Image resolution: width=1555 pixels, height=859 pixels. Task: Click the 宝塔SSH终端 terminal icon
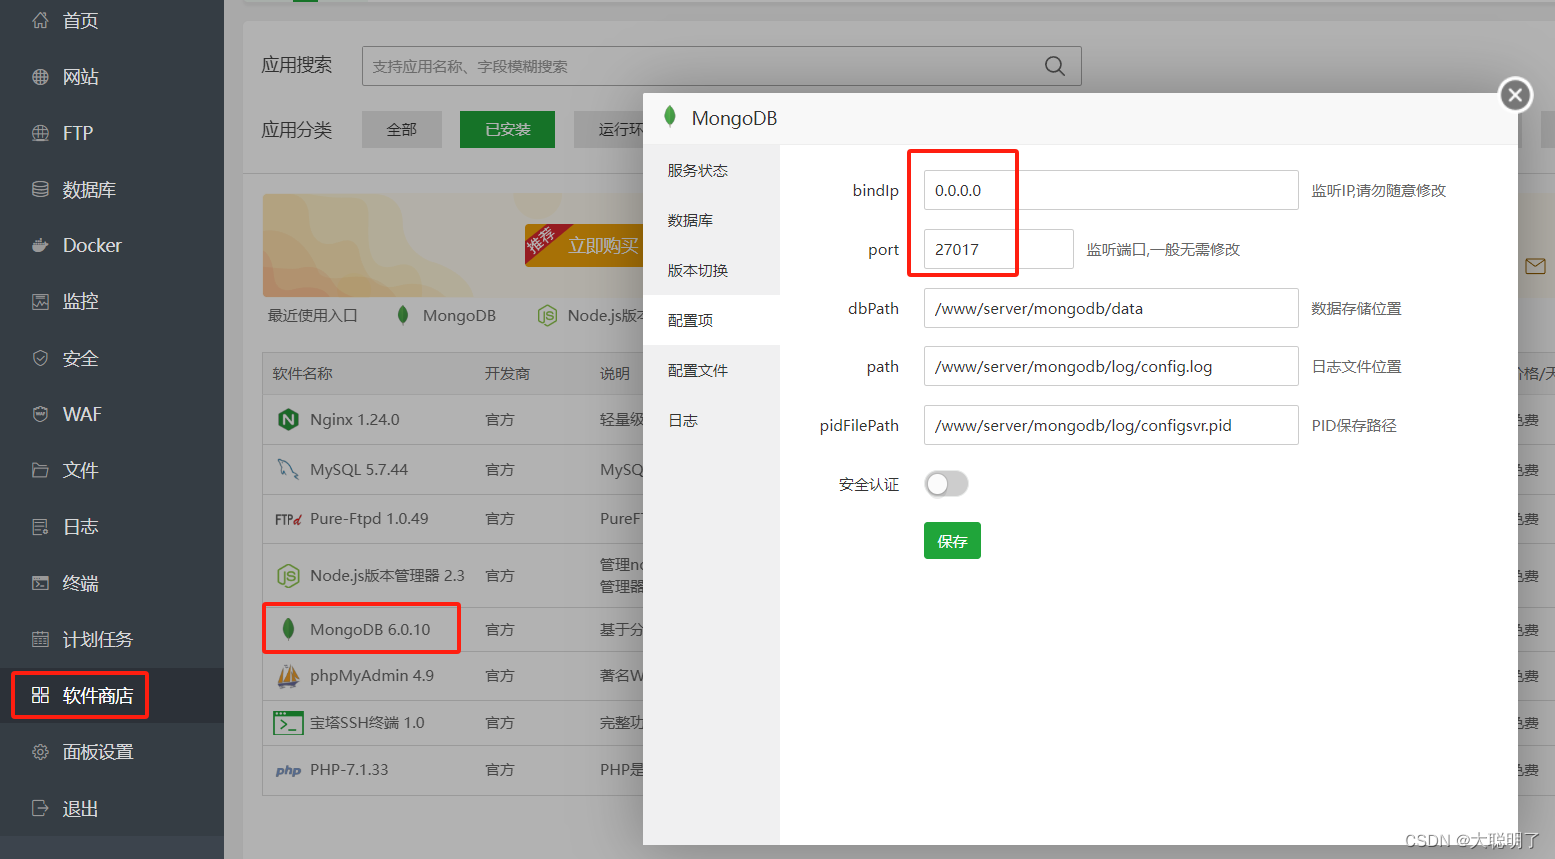tap(288, 723)
